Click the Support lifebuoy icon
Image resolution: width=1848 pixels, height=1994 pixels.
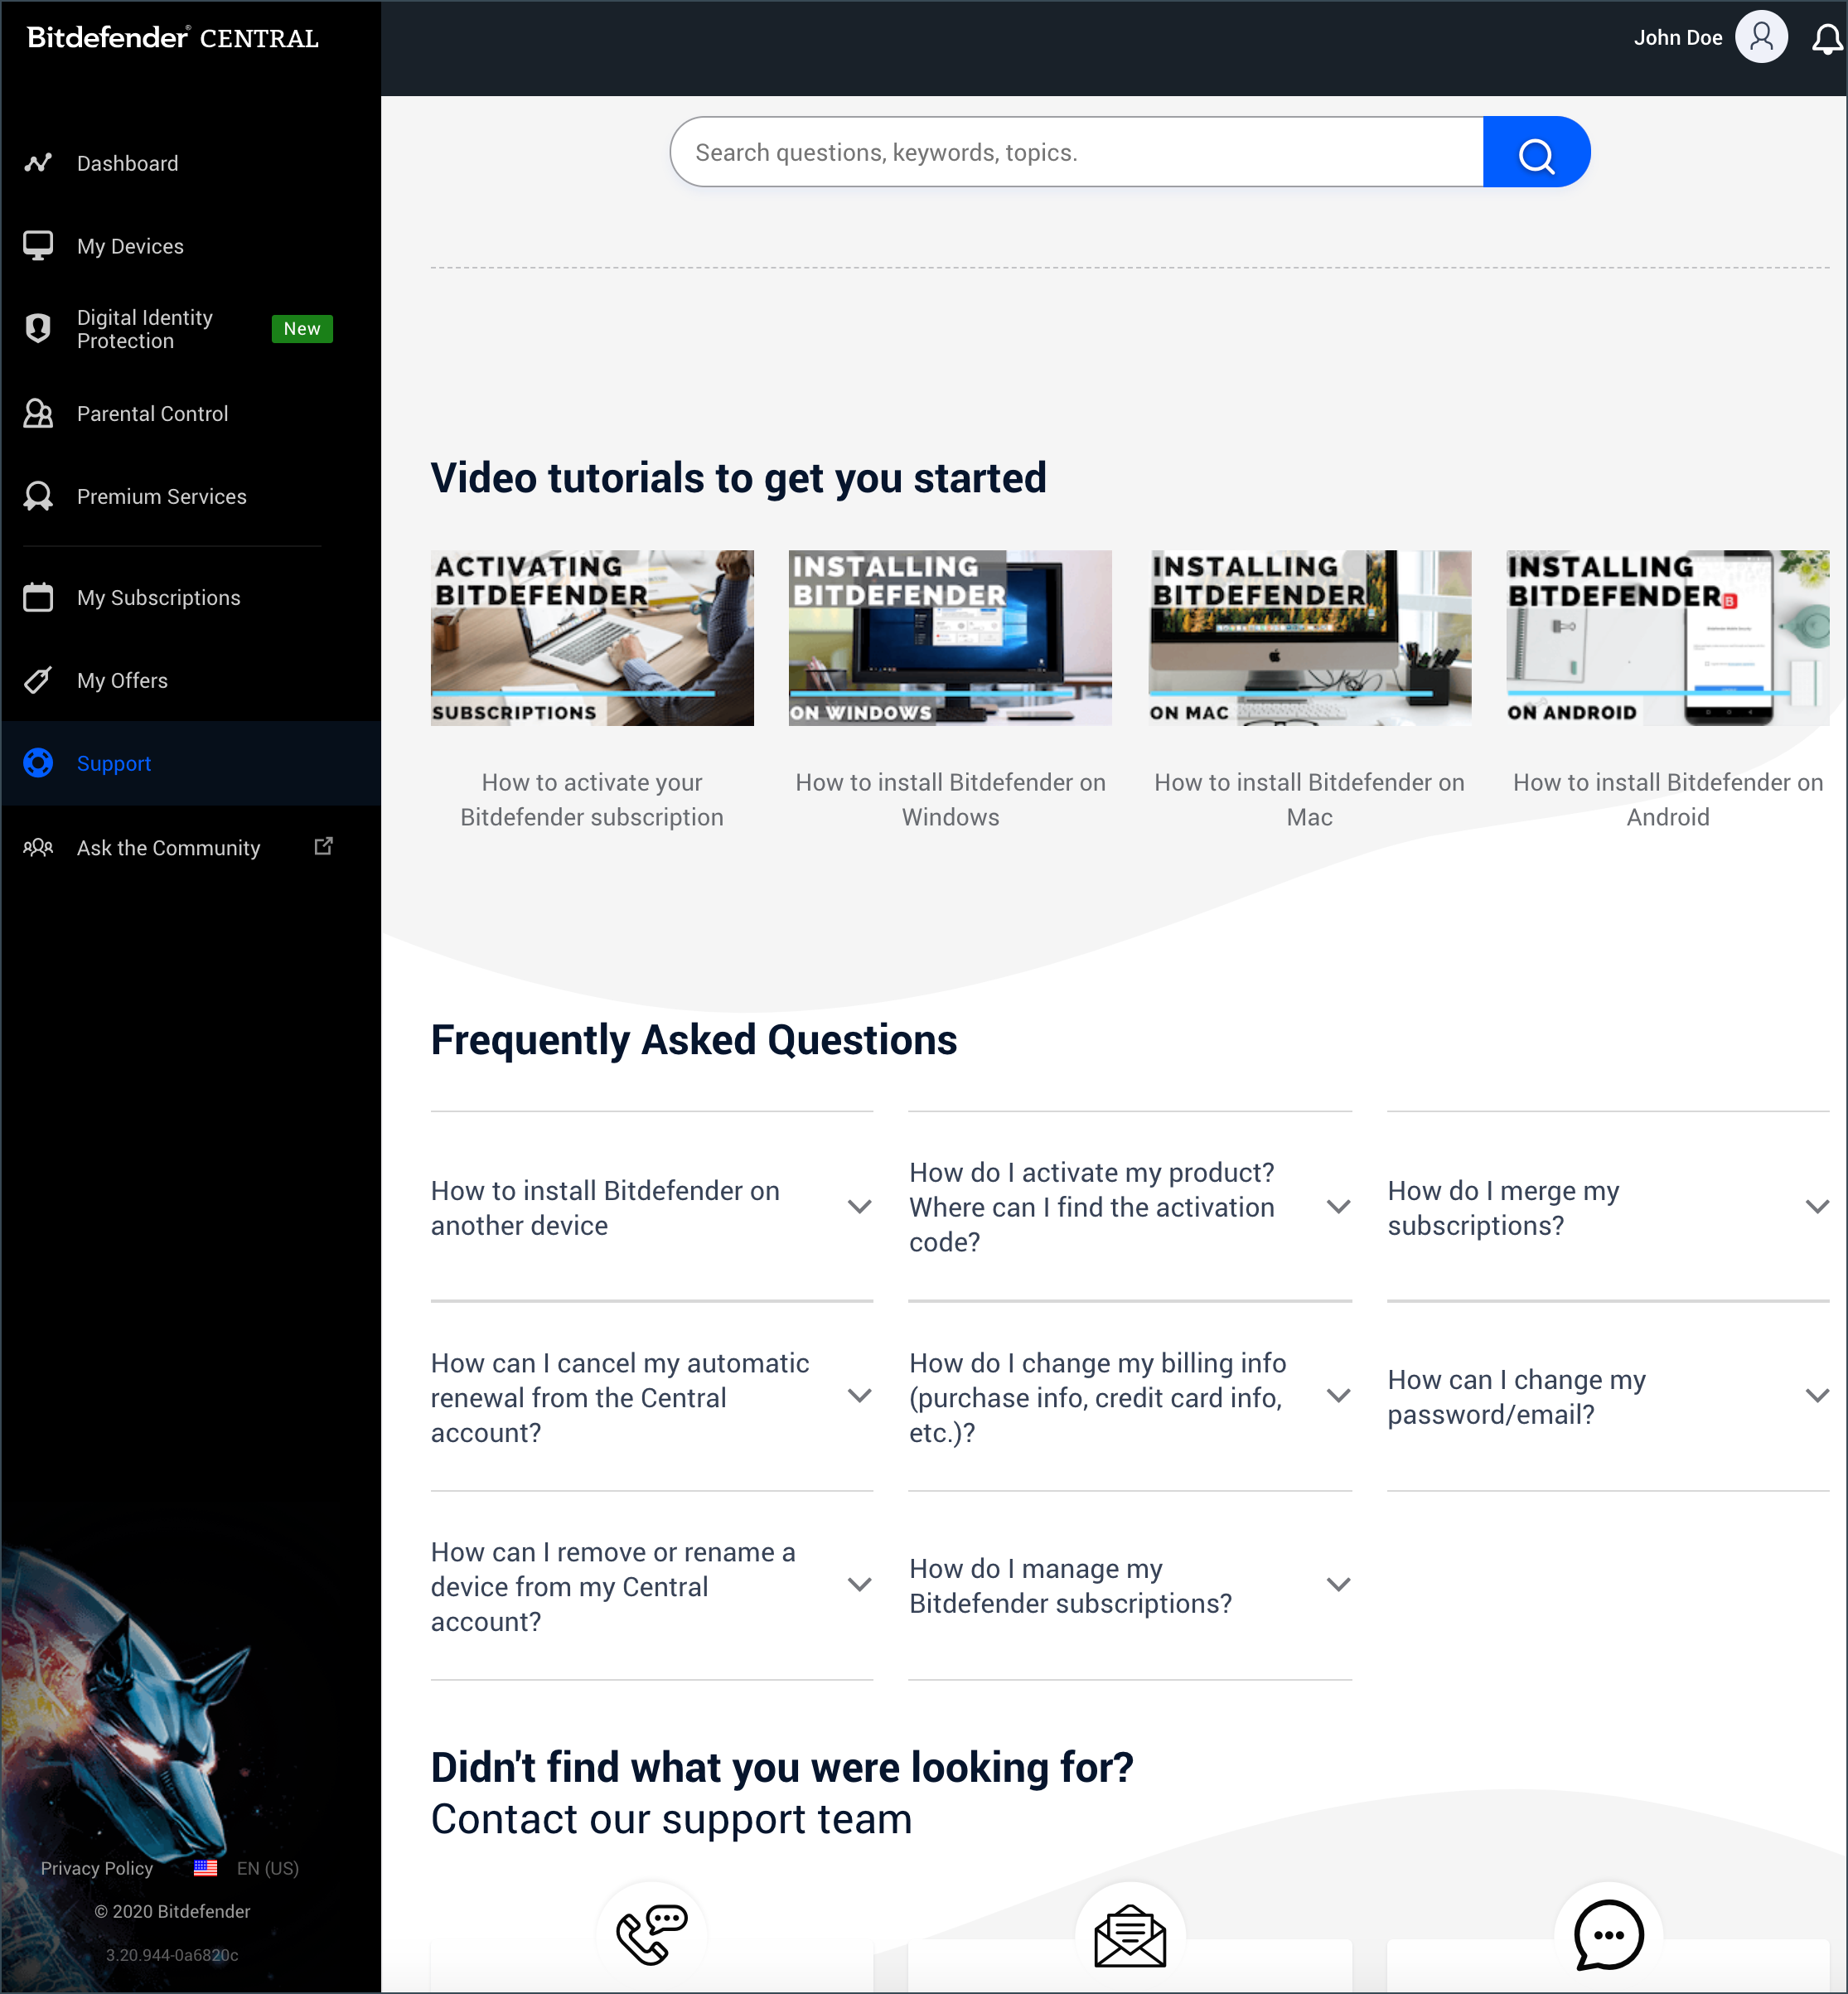tap(38, 763)
